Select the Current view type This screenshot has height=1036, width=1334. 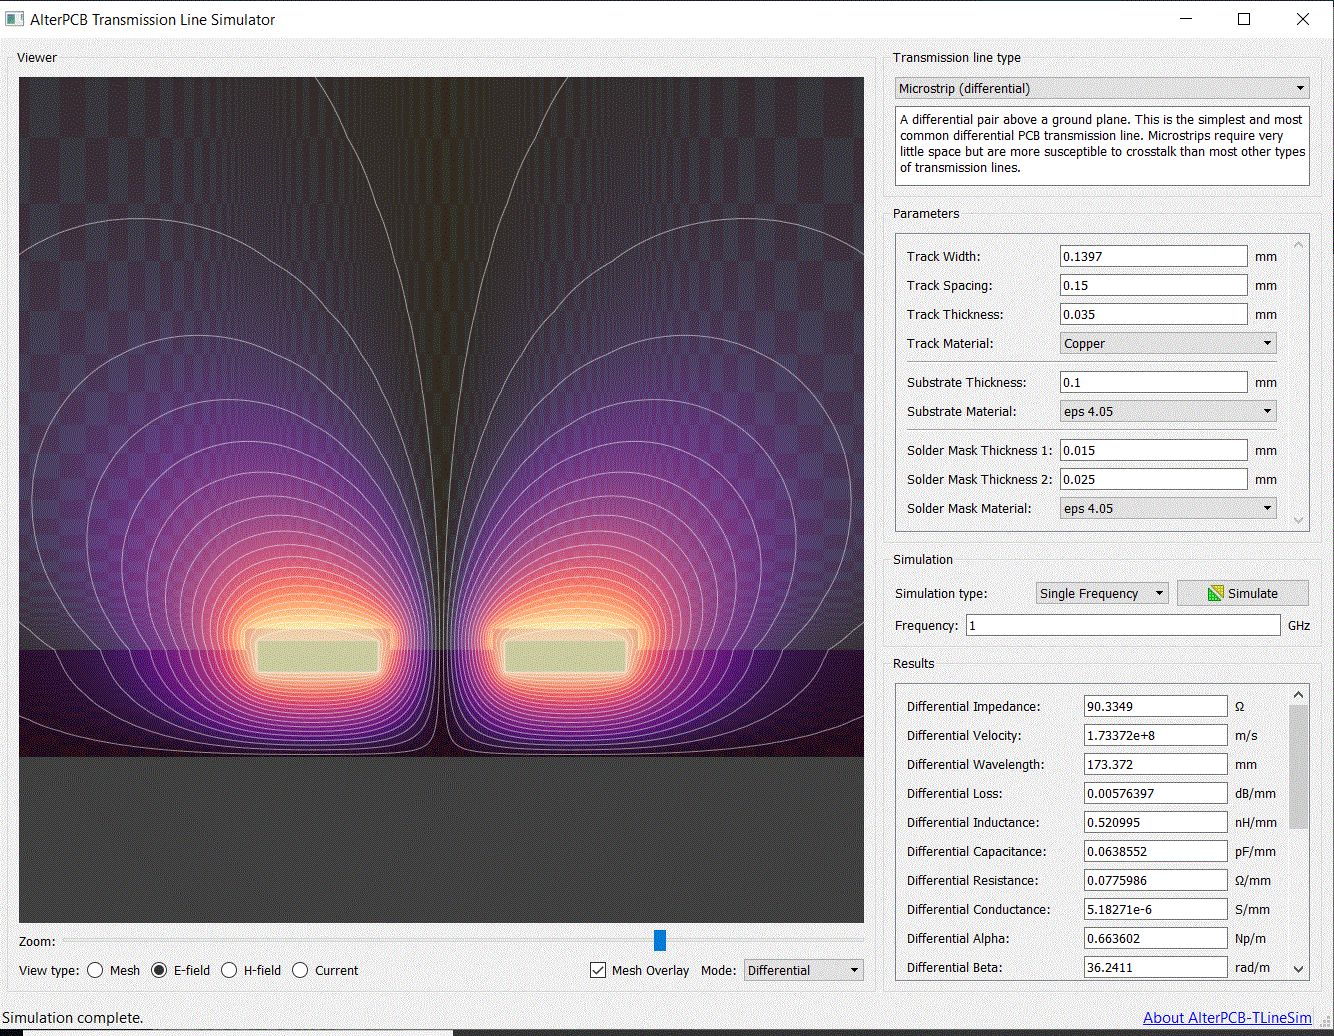pos(300,970)
